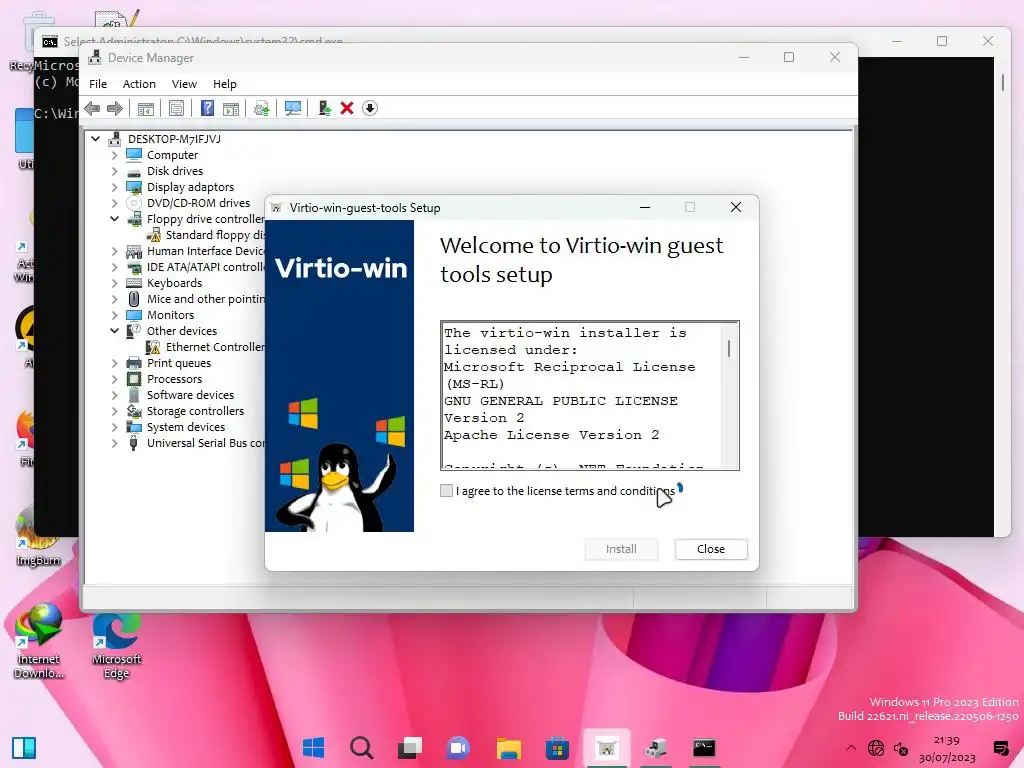Viewport: 1024px width, 768px height.
Task: Open the Action menu in Device Manager
Action: point(139,84)
